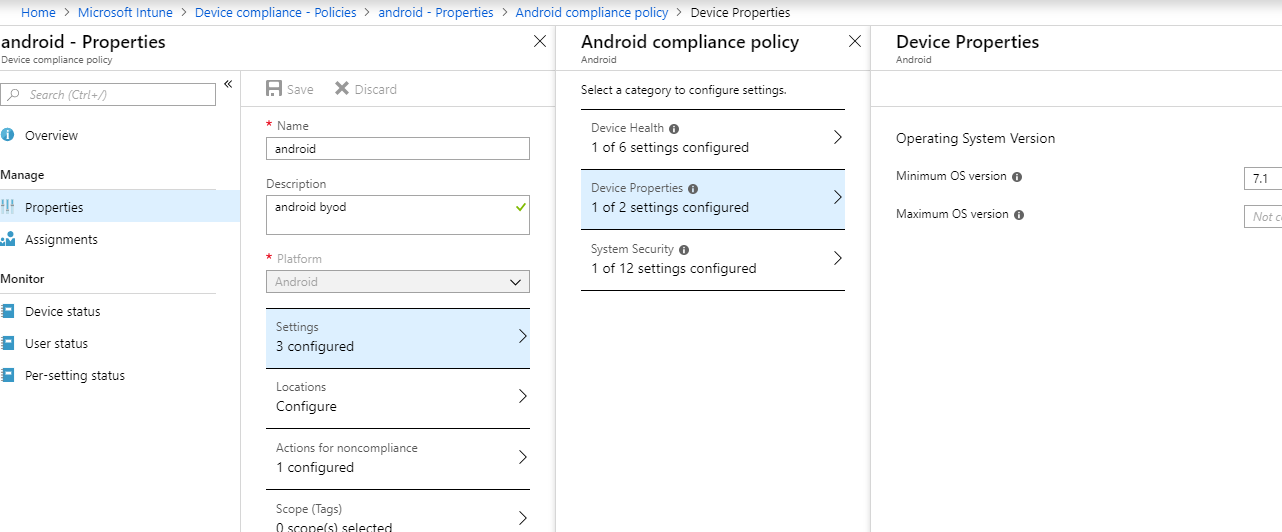1282x532 pixels.
Task: Click the Save disk icon
Action: click(274, 89)
